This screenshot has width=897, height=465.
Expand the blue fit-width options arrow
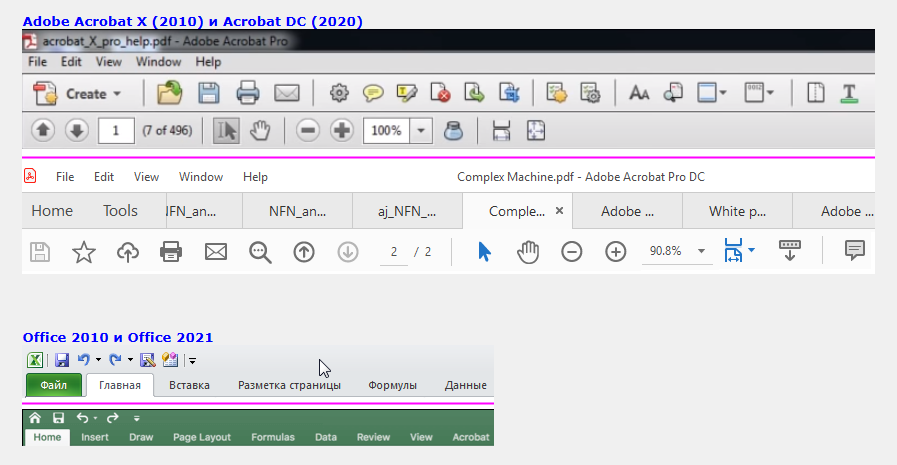pos(752,250)
